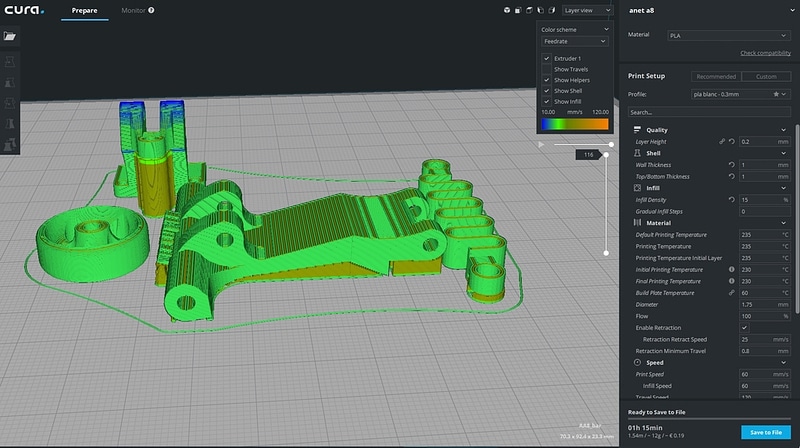Select the Per Model Settings tool
800x448 pixels.
[x=10, y=144]
